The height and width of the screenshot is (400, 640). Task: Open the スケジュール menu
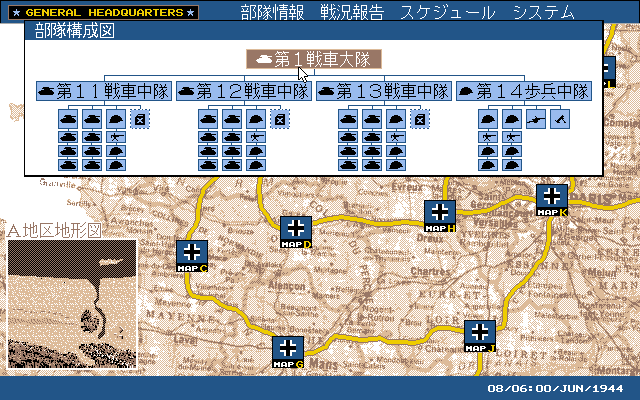[448, 12]
